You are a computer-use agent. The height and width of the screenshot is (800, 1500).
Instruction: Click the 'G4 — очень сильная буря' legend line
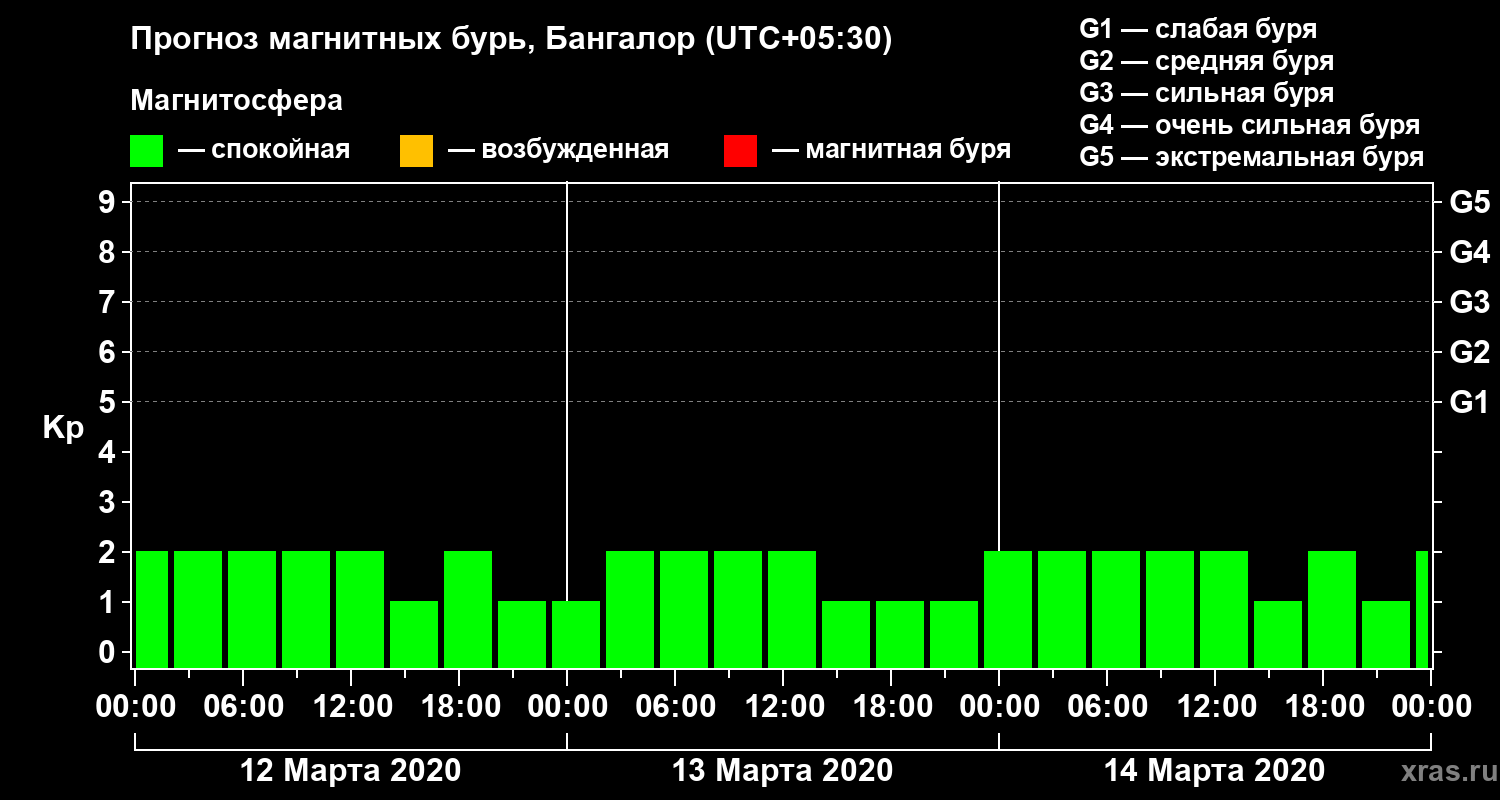pos(1250,125)
